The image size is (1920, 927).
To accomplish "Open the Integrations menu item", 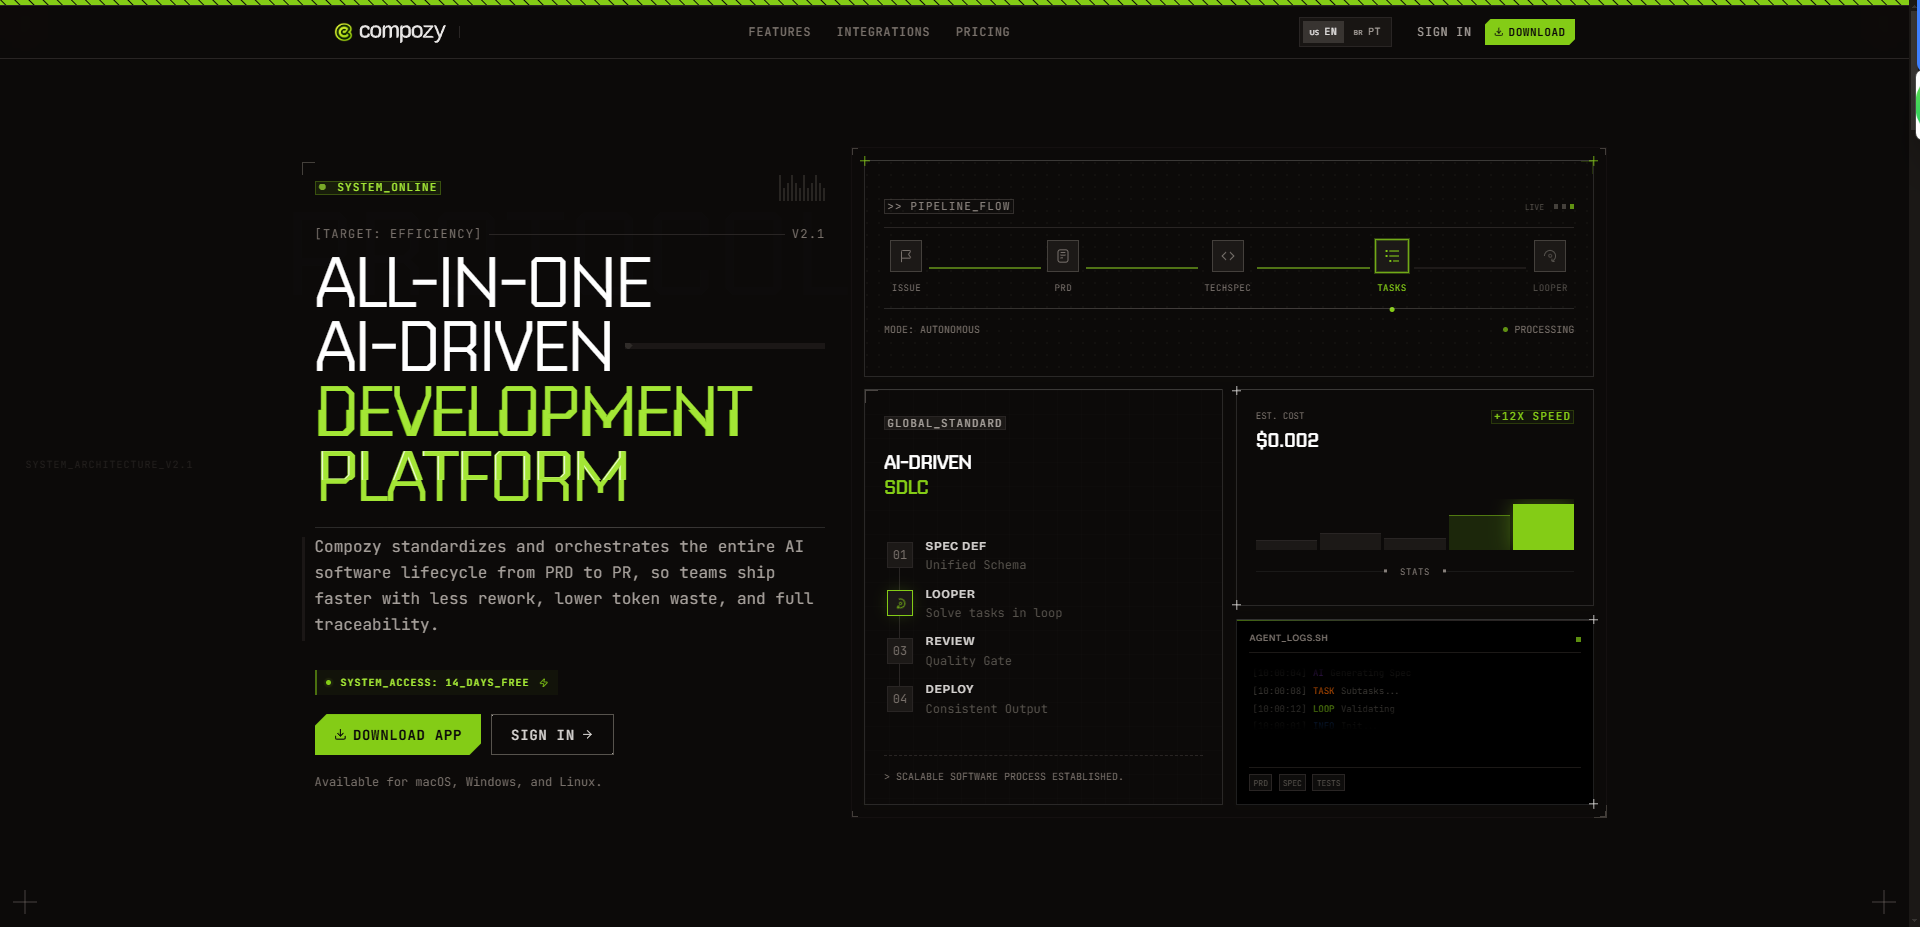I will pyautogui.click(x=883, y=32).
